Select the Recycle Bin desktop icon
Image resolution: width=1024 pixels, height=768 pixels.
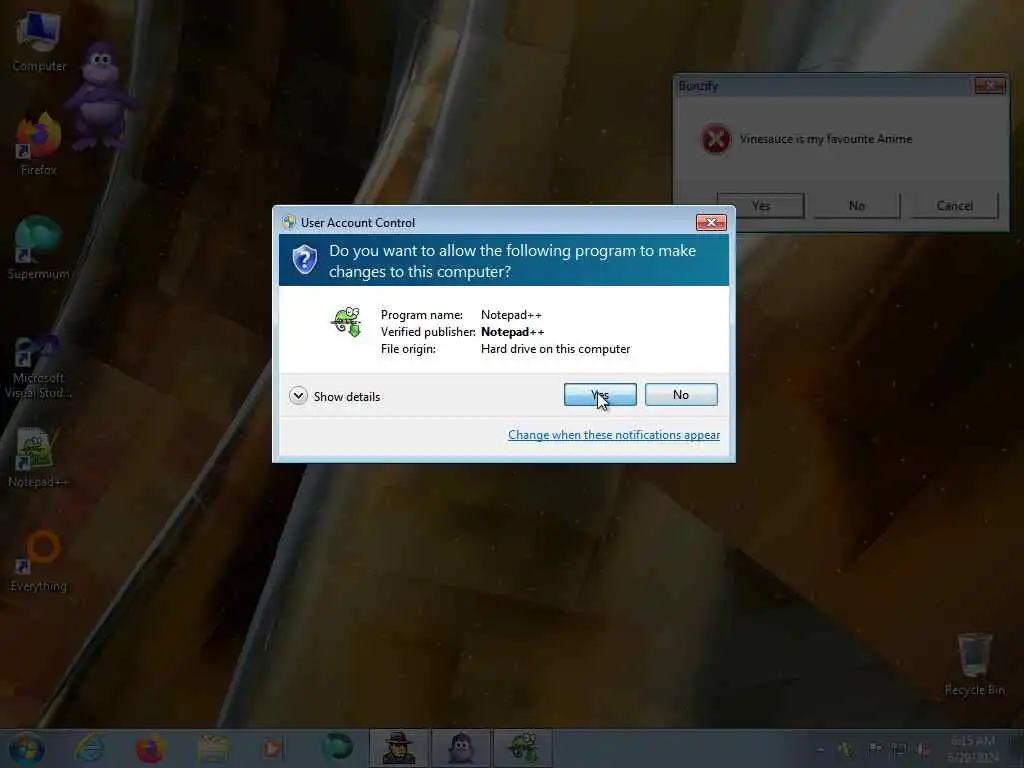[x=974, y=664]
